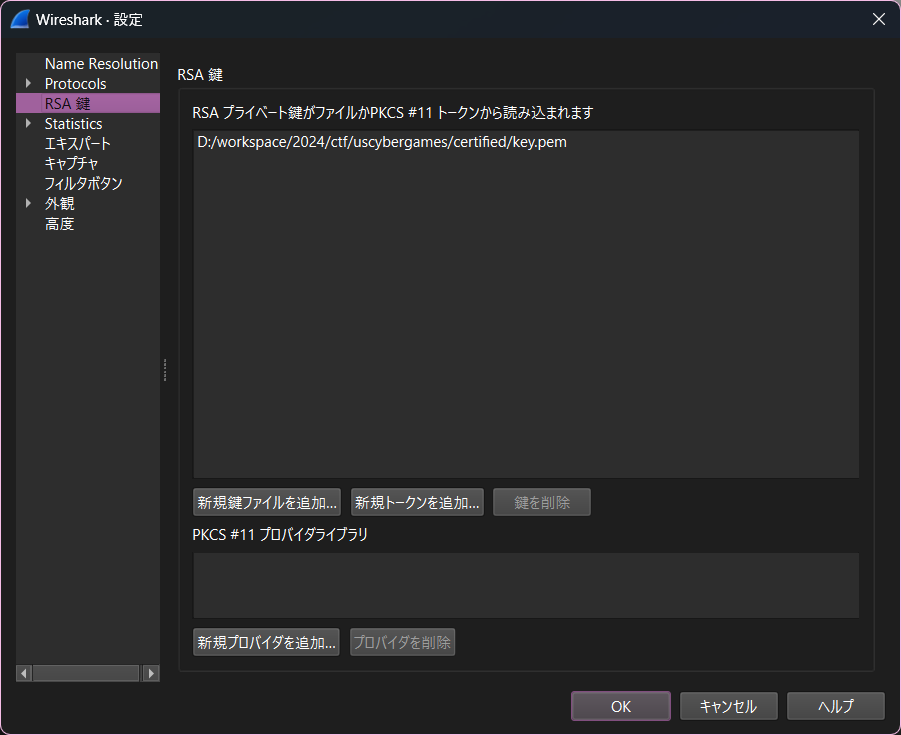
Task: Click 新規鍵ファイルを追加 button
Action: point(267,502)
